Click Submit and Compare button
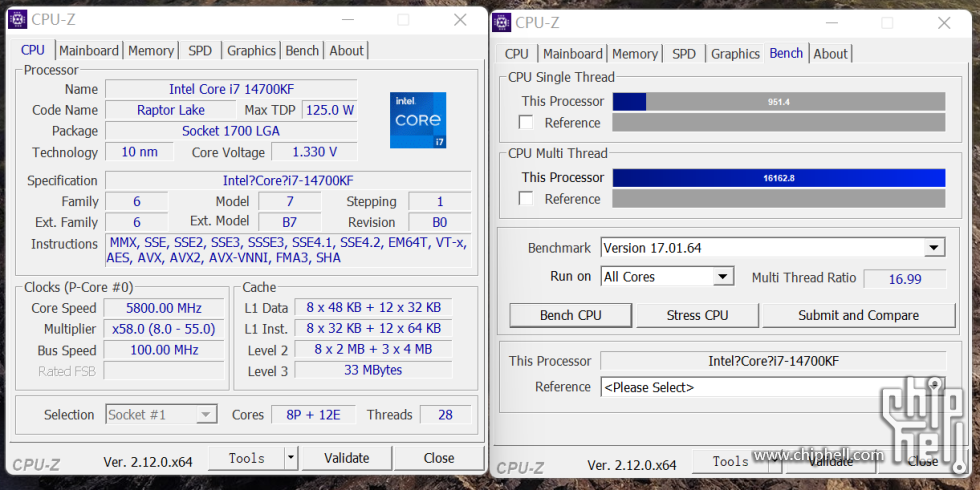 pos(859,316)
